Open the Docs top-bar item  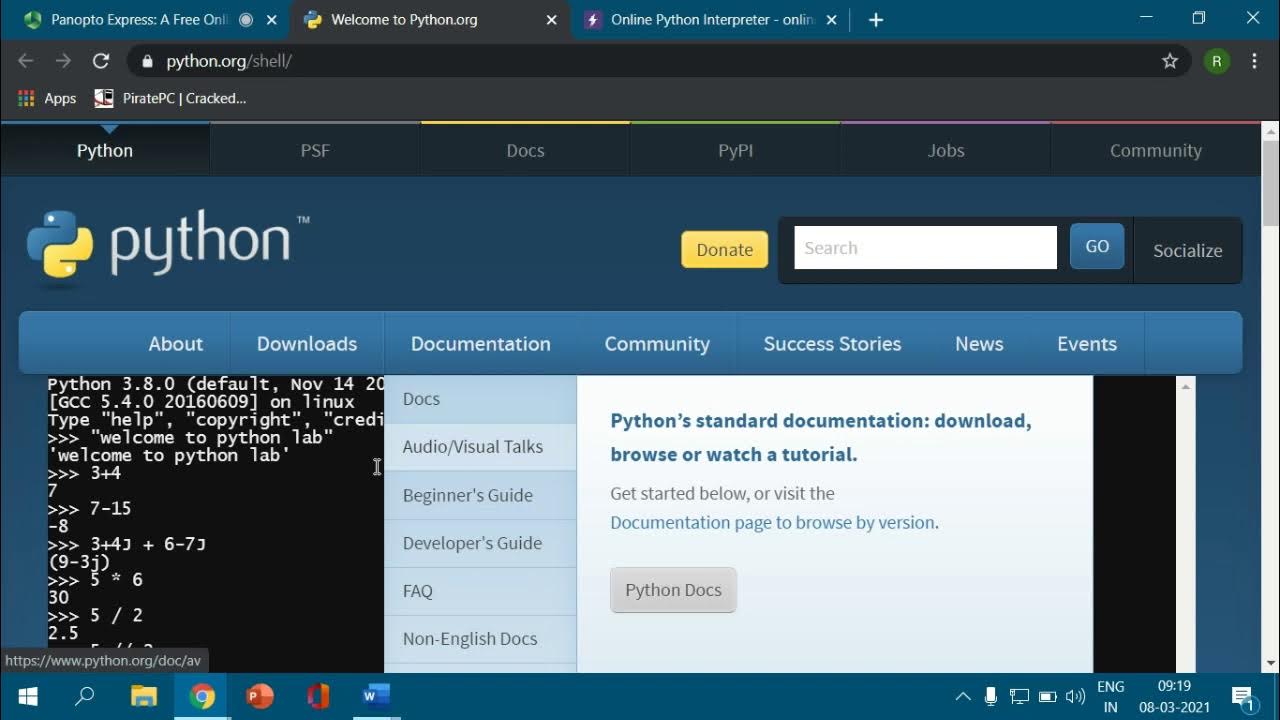[x=525, y=150]
